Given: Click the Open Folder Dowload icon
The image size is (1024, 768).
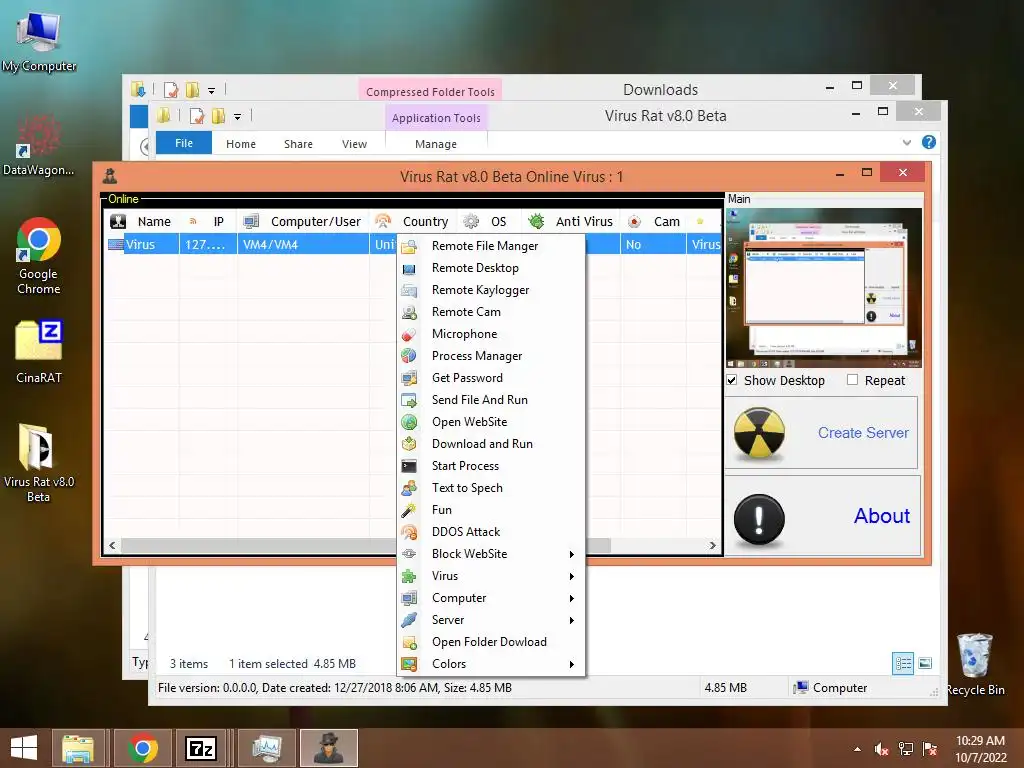Looking at the screenshot, I should coord(409,642).
